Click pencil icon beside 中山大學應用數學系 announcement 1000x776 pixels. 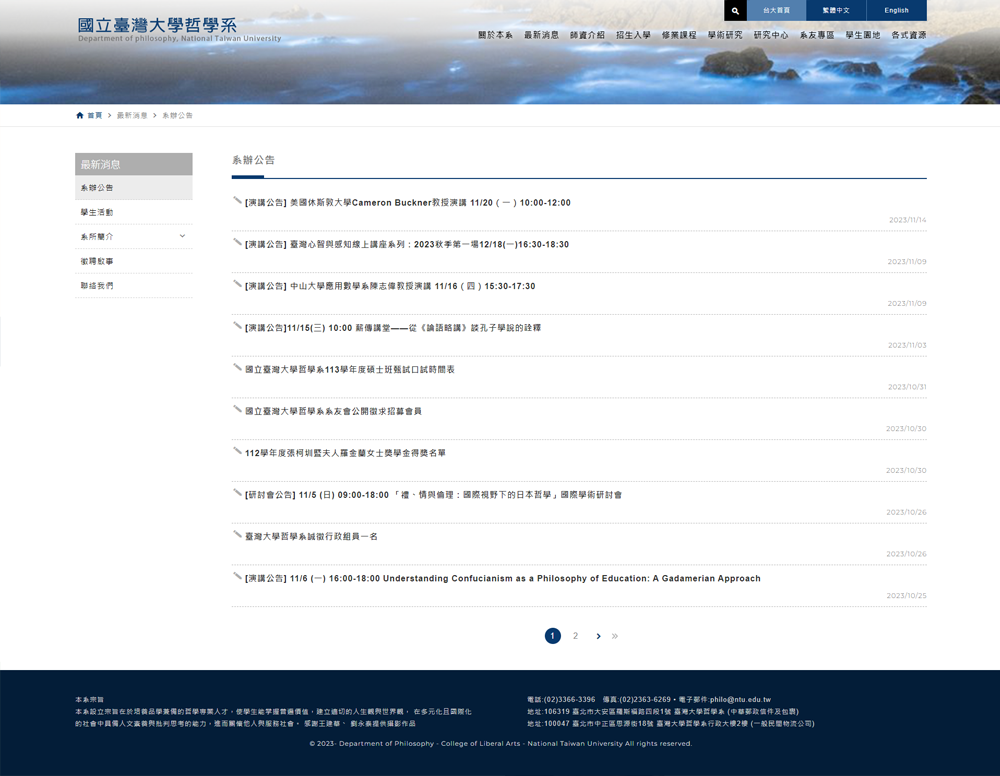tap(237, 284)
